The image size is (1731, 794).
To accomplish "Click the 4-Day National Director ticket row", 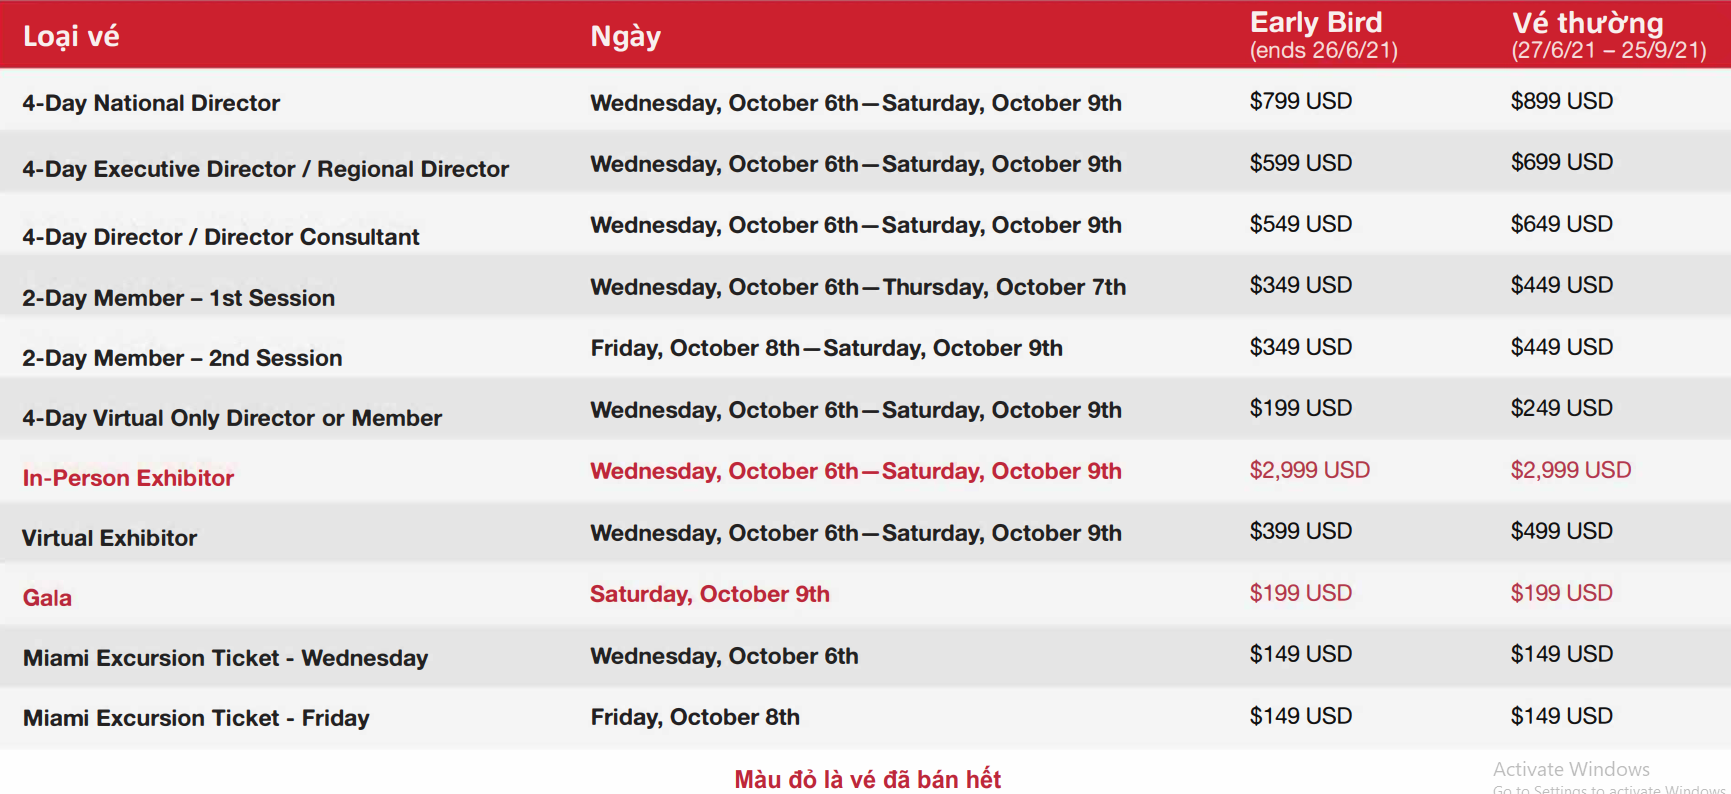I will pos(865,101).
